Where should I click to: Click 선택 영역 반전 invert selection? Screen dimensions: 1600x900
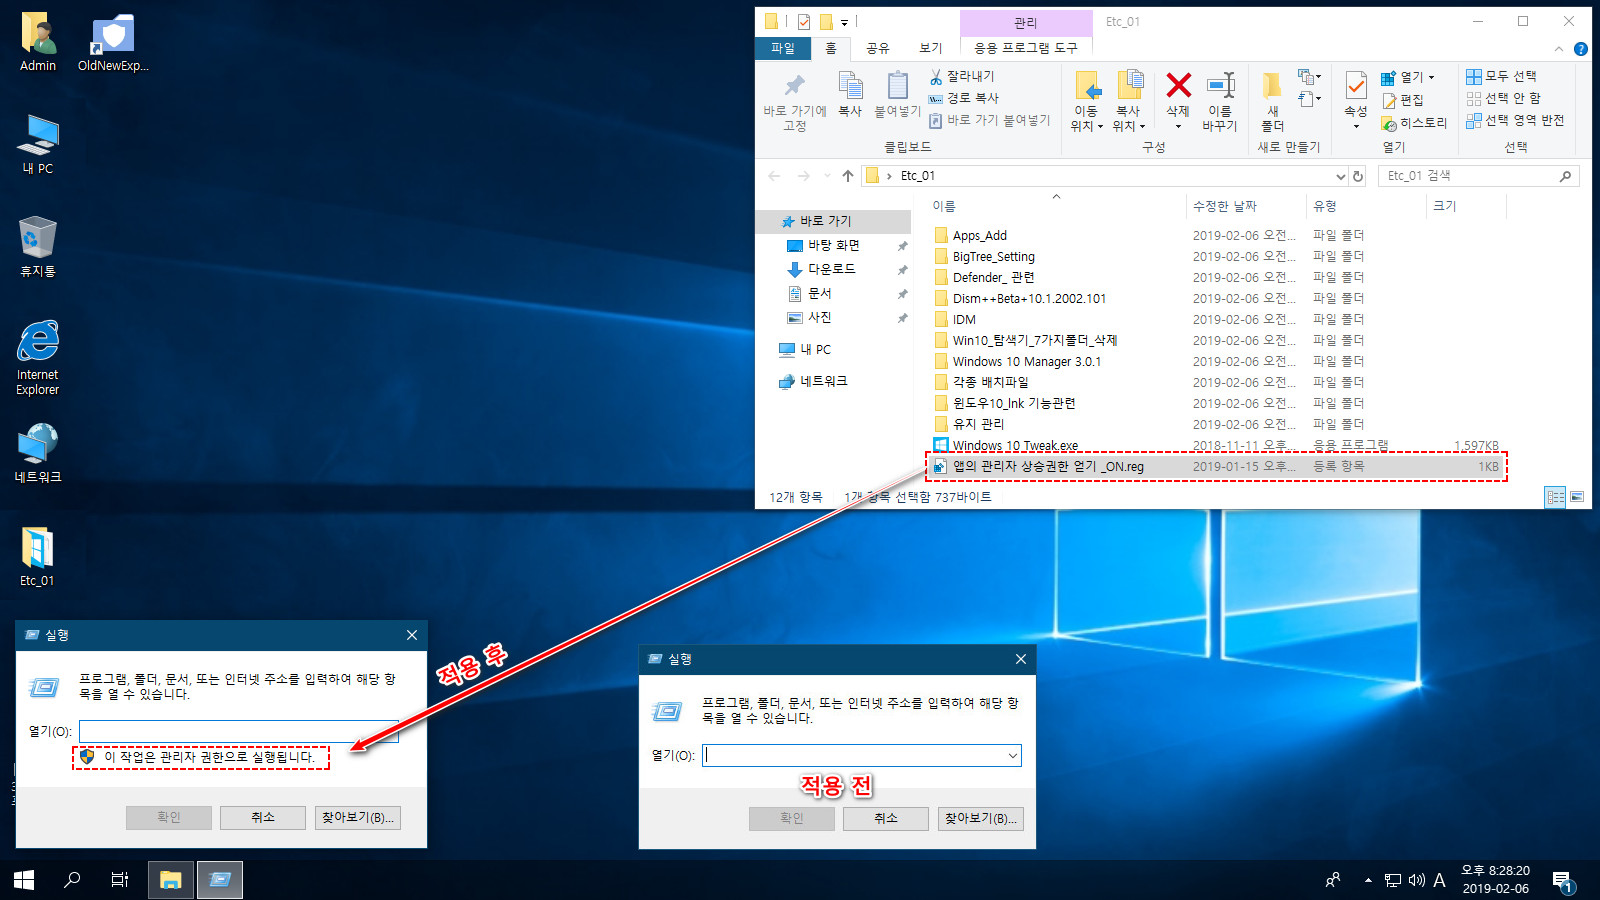pyautogui.click(x=1515, y=120)
